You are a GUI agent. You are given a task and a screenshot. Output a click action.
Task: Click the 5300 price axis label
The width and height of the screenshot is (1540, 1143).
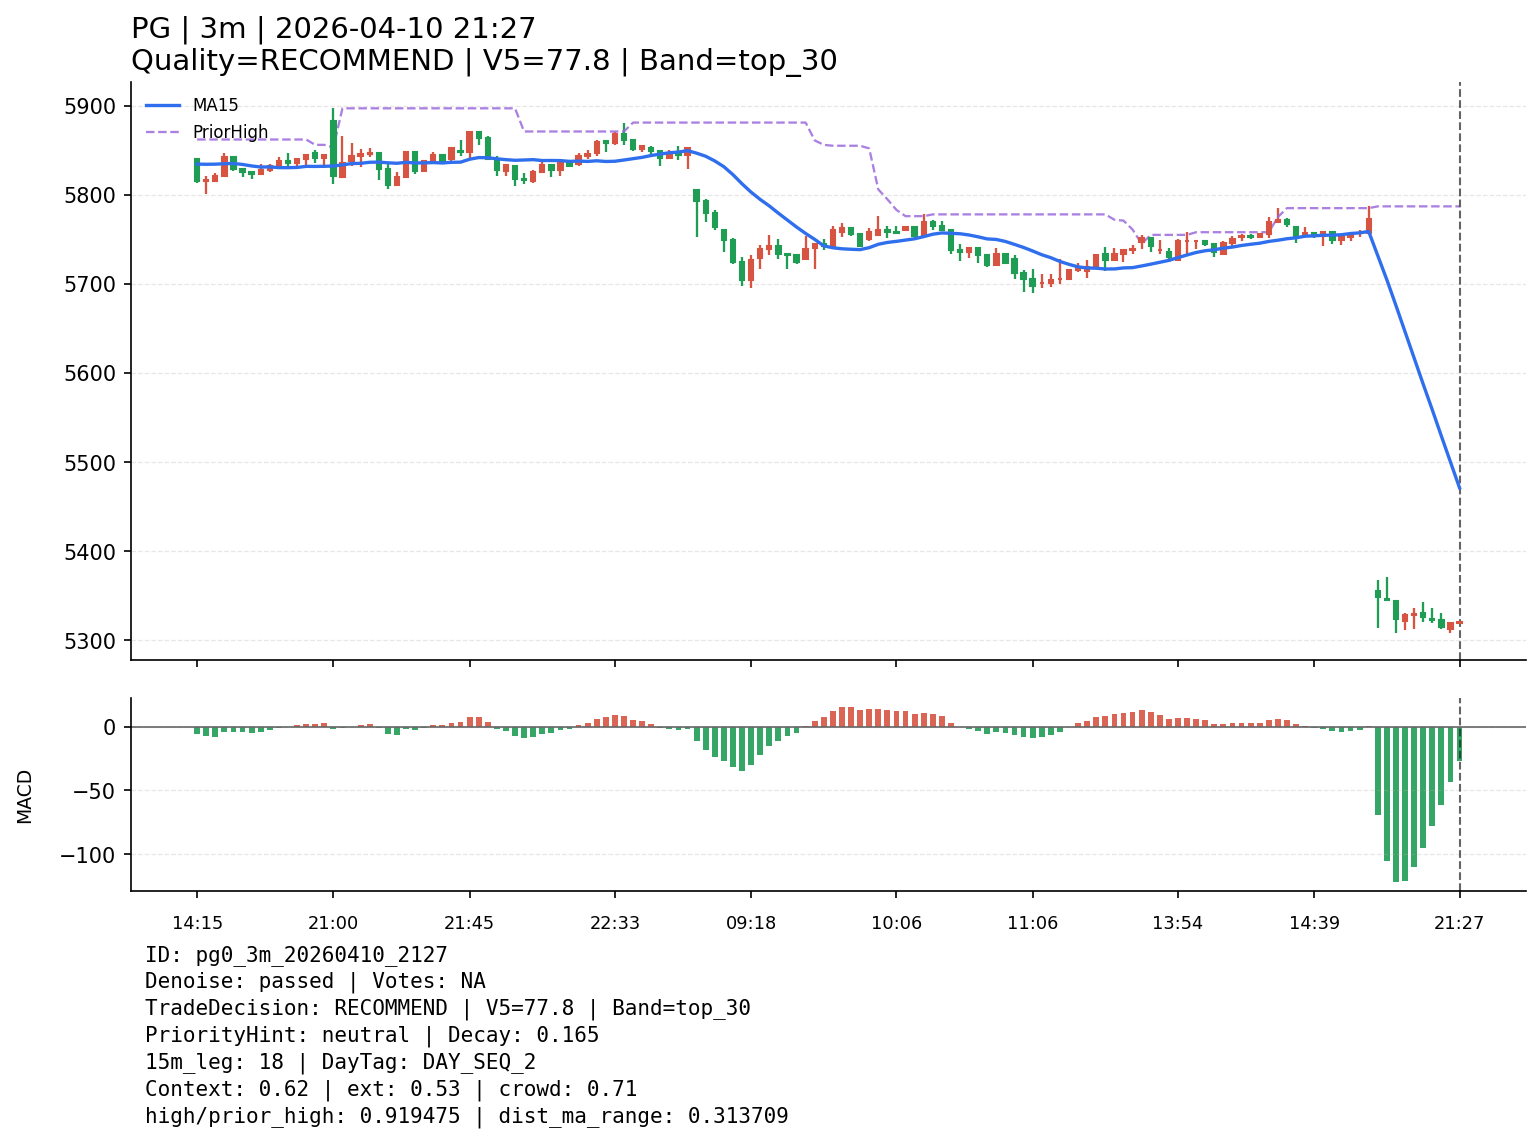point(88,640)
